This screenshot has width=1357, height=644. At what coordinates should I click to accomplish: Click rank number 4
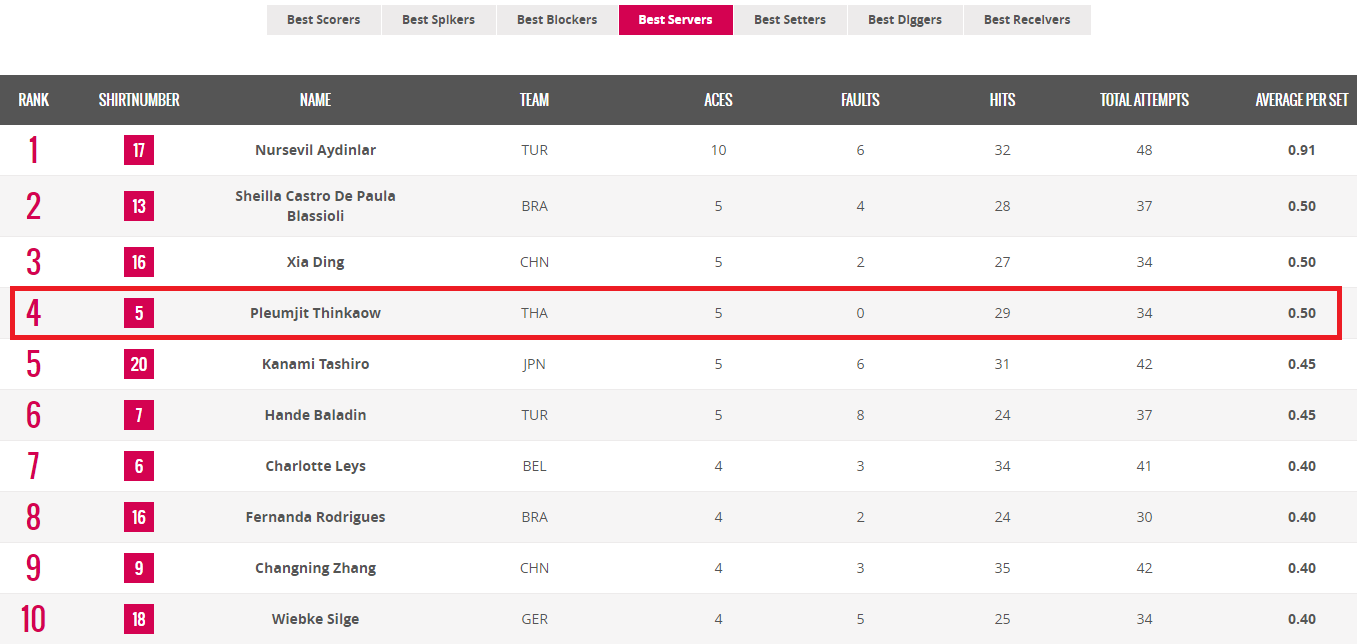pyautogui.click(x=33, y=313)
